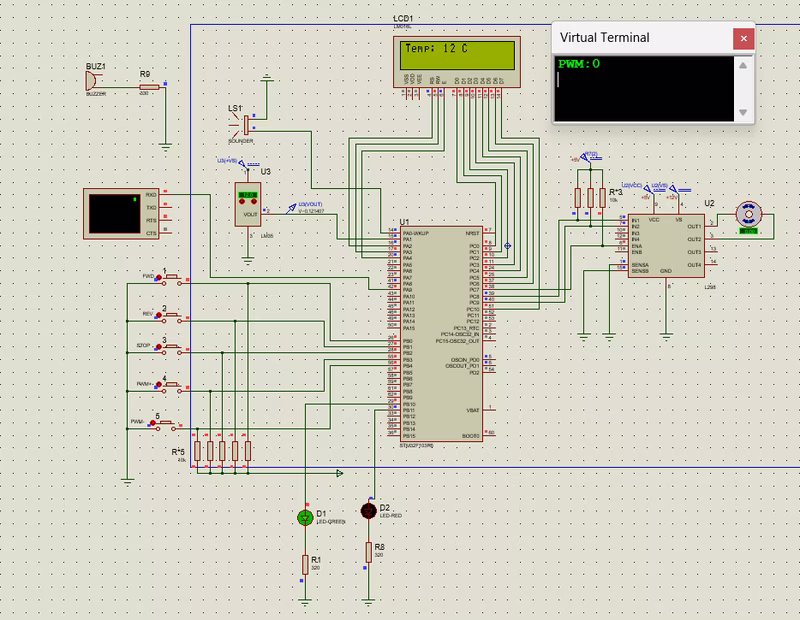Select the ground symbol under R9 wire

[x=165, y=147]
